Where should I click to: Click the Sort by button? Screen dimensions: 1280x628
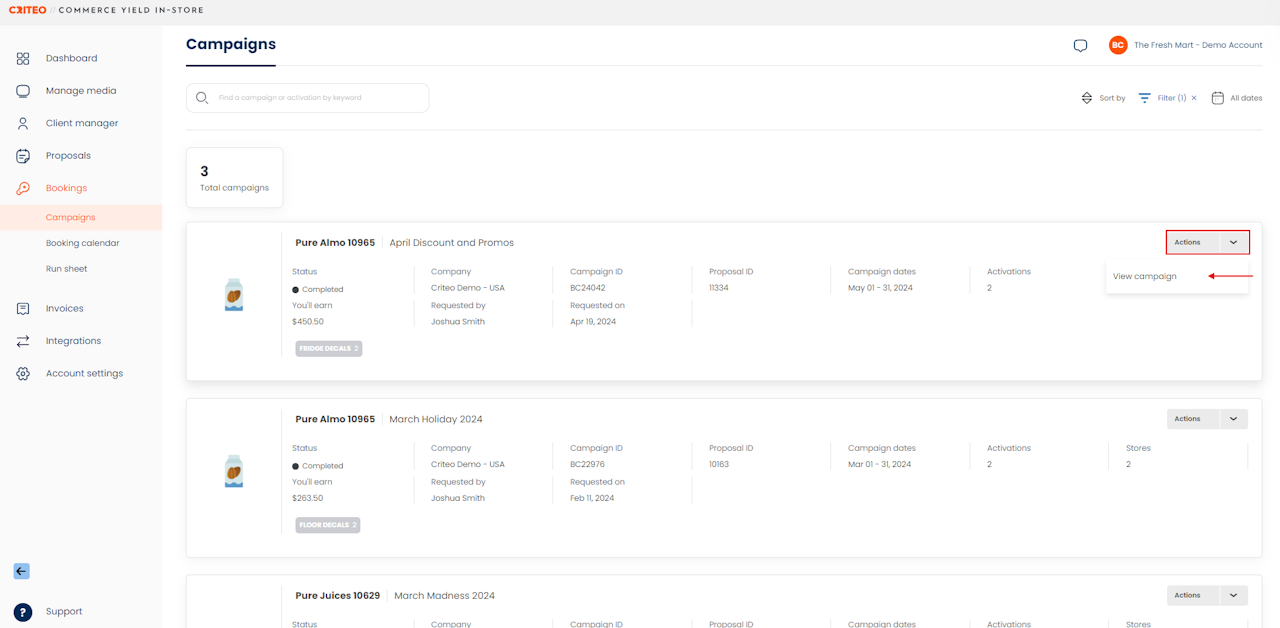click(x=1103, y=98)
